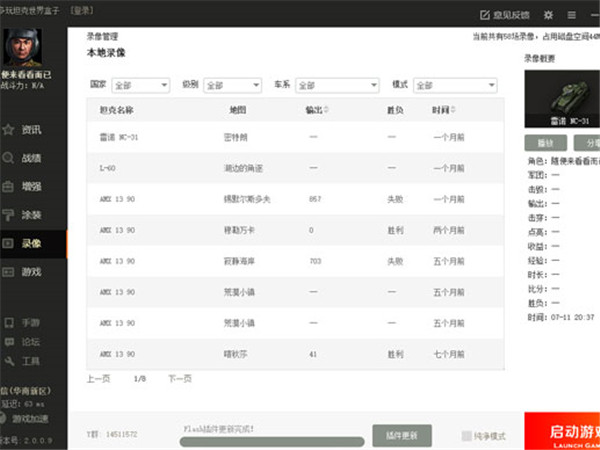
Task: Open 工具 wrench tools icon
Action: [x=9, y=361]
